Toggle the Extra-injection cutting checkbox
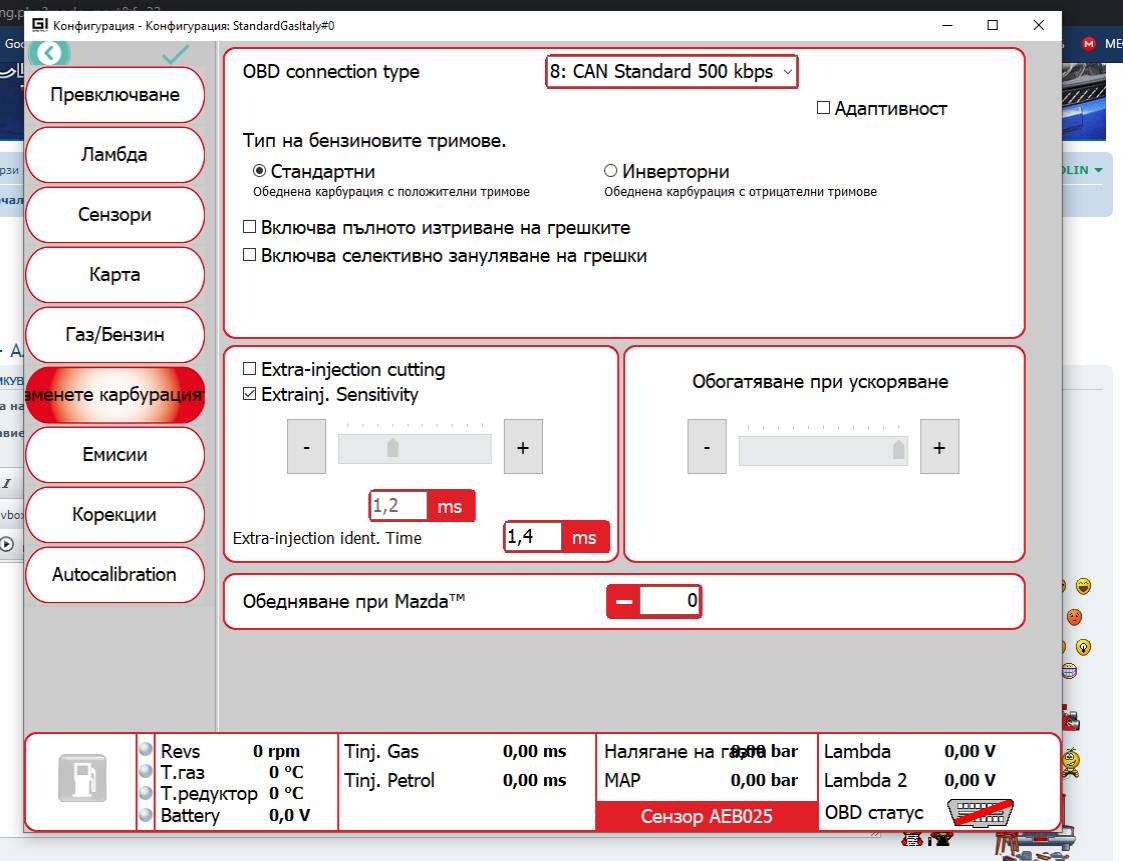The width and height of the screenshot is (1123, 861). tap(250, 370)
